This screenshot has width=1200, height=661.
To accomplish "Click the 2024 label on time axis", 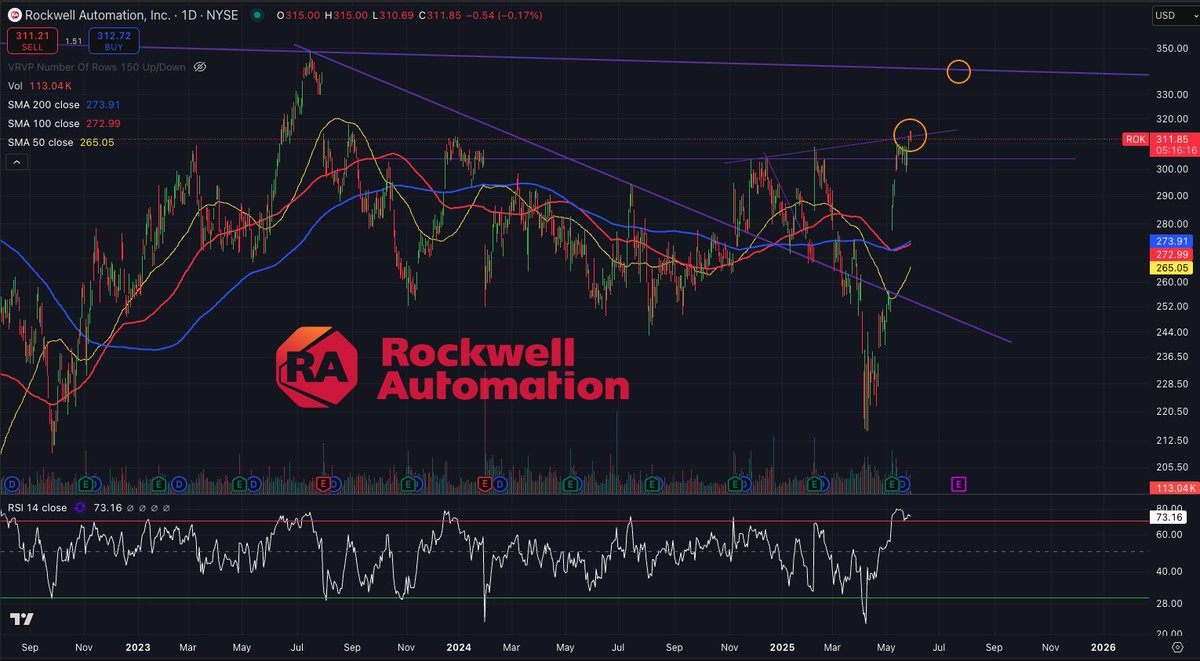I will coord(460,647).
